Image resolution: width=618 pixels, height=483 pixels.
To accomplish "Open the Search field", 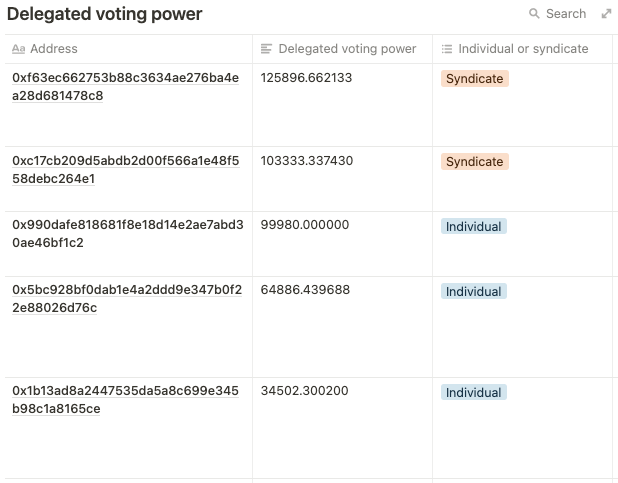I will pos(566,14).
